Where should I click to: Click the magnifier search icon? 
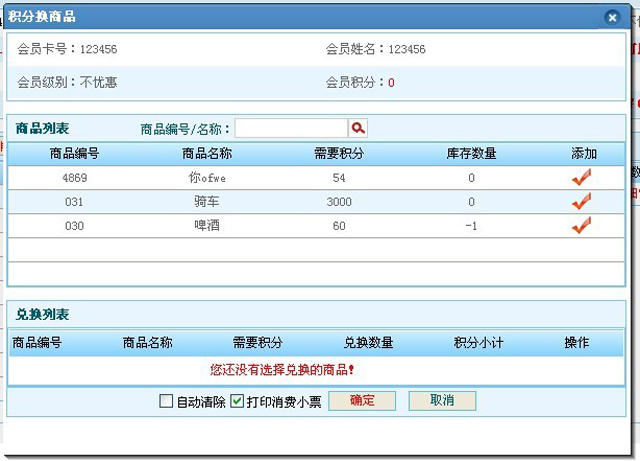(x=358, y=128)
